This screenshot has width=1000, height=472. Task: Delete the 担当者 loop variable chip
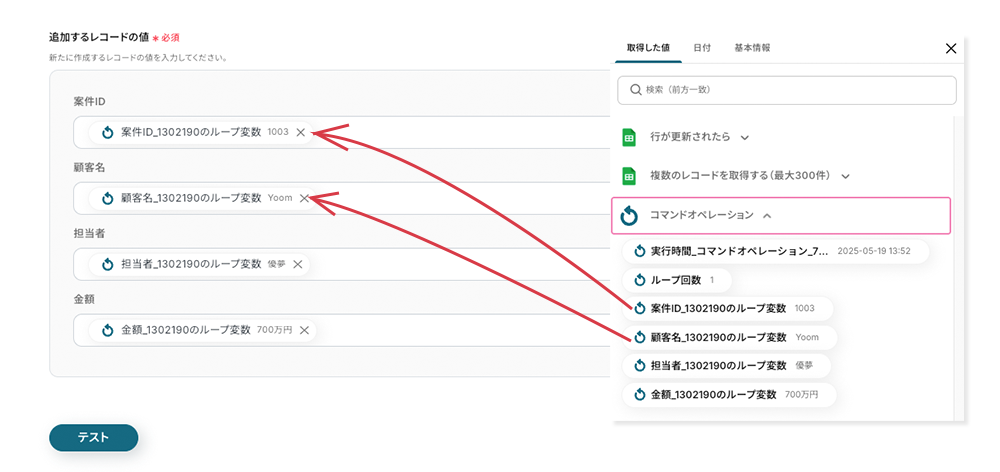(x=297, y=264)
